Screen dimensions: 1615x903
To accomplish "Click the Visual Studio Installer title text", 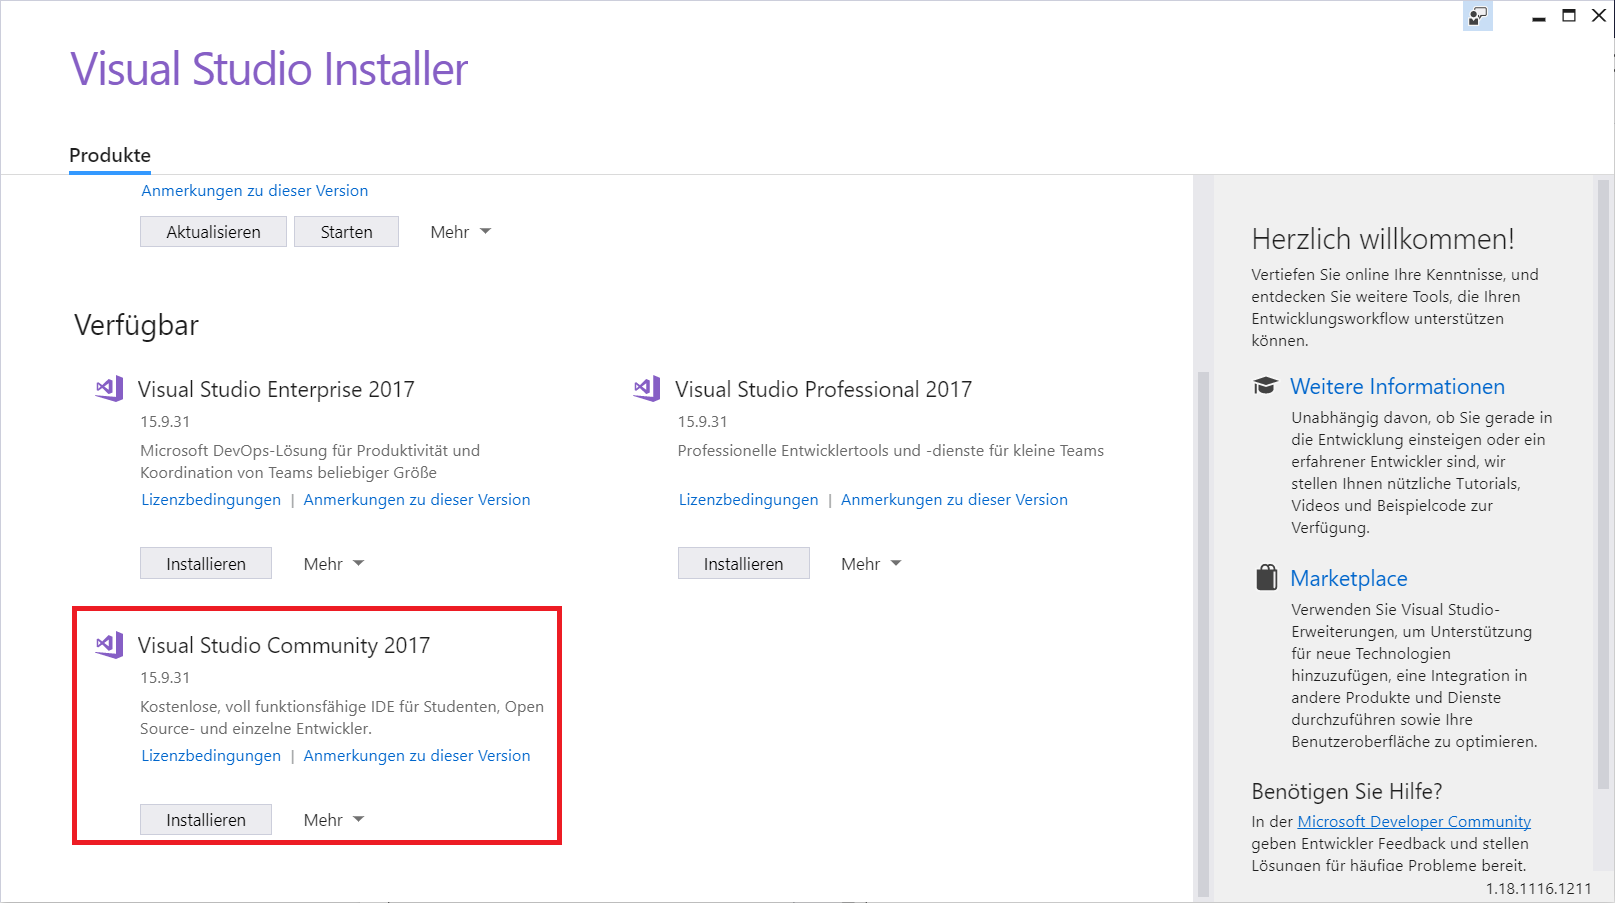I will tap(269, 70).
